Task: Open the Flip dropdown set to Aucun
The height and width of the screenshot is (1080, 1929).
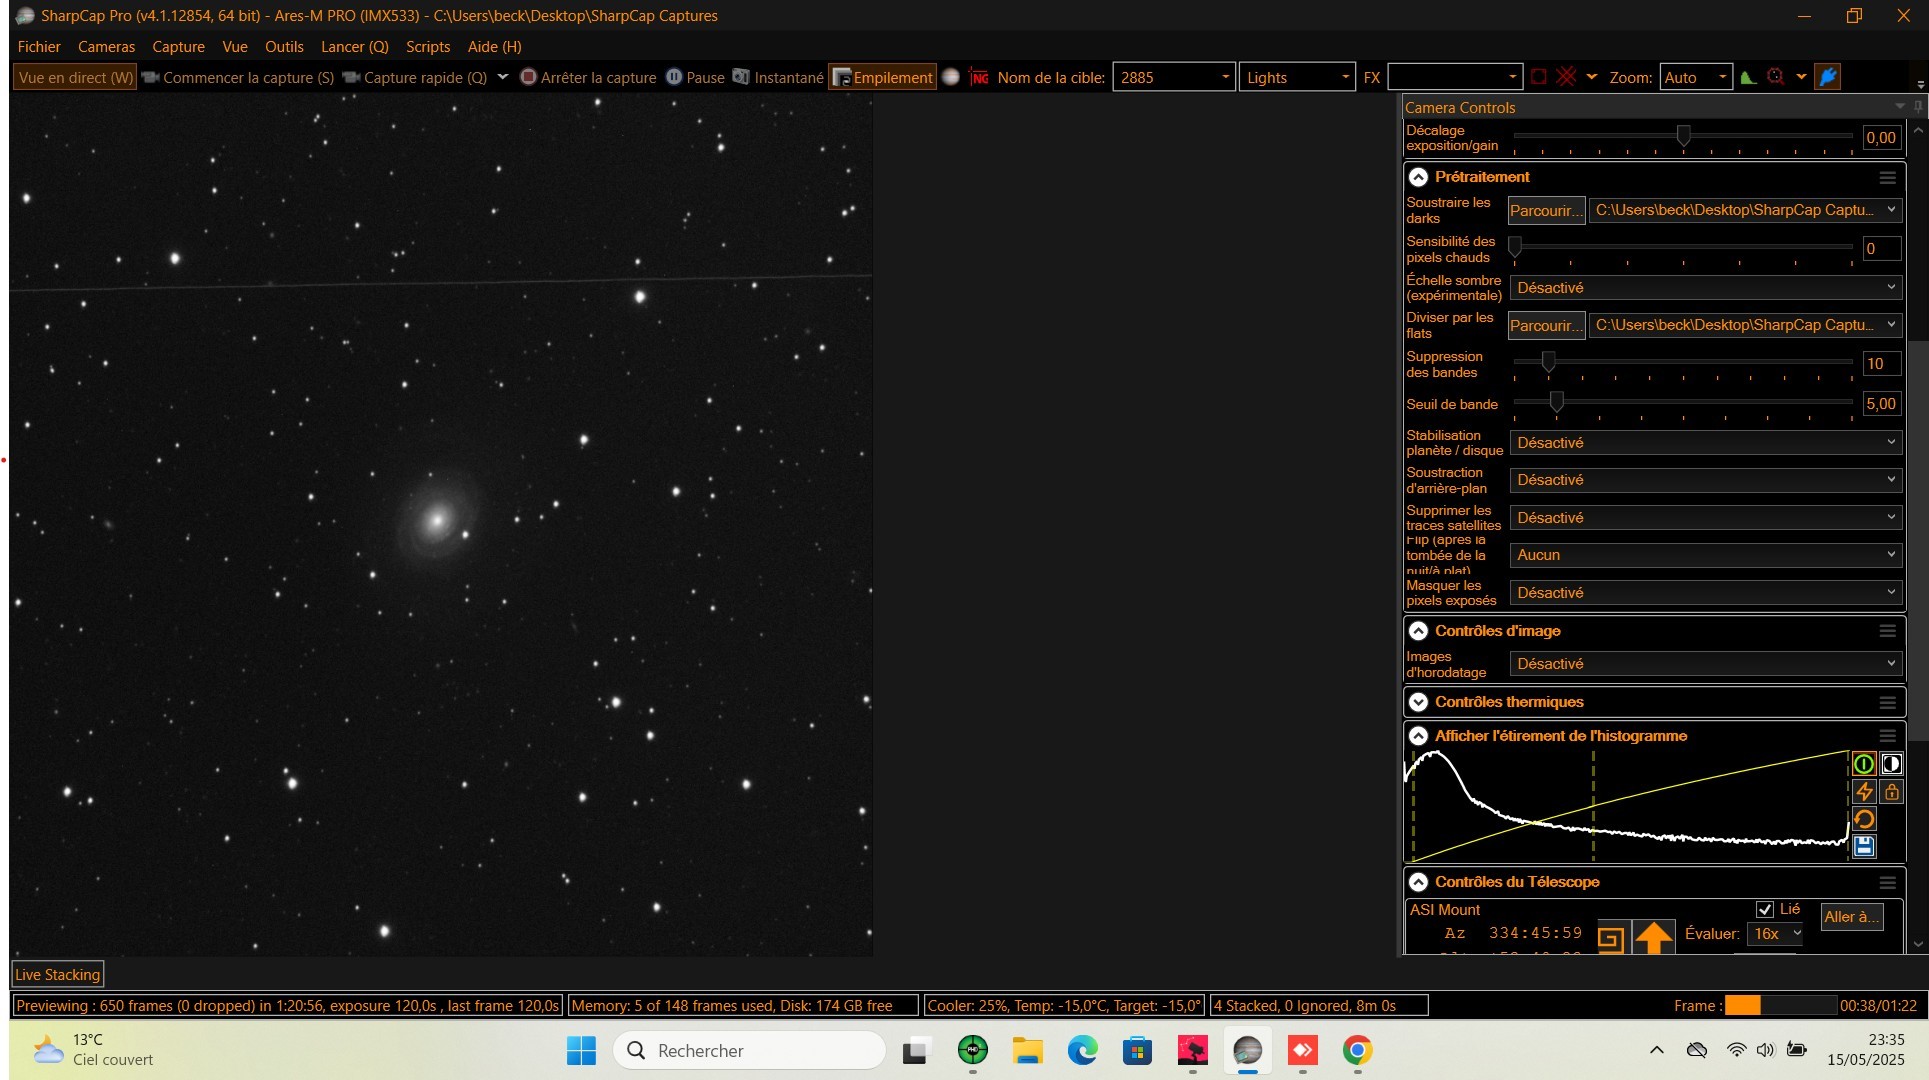Action: 1706,555
